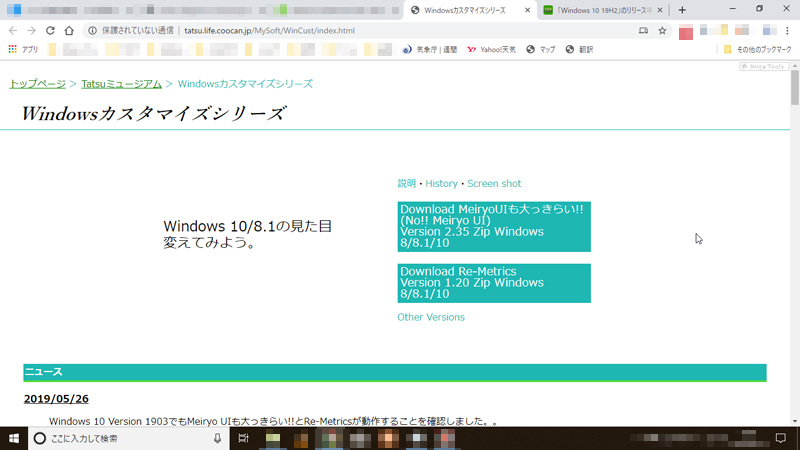Go back to the previous page
Viewport: 800px width, 450px height.
[x=13, y=31]
